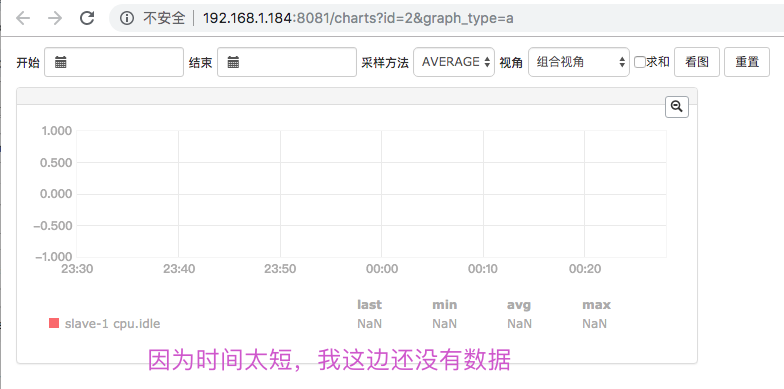
Task: Open the 组合视角 view dropdown
Action: (578, 62)
